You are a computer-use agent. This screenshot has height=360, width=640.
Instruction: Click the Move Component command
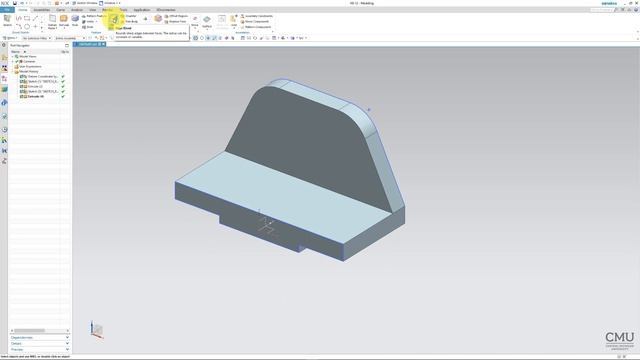(255, 21)
